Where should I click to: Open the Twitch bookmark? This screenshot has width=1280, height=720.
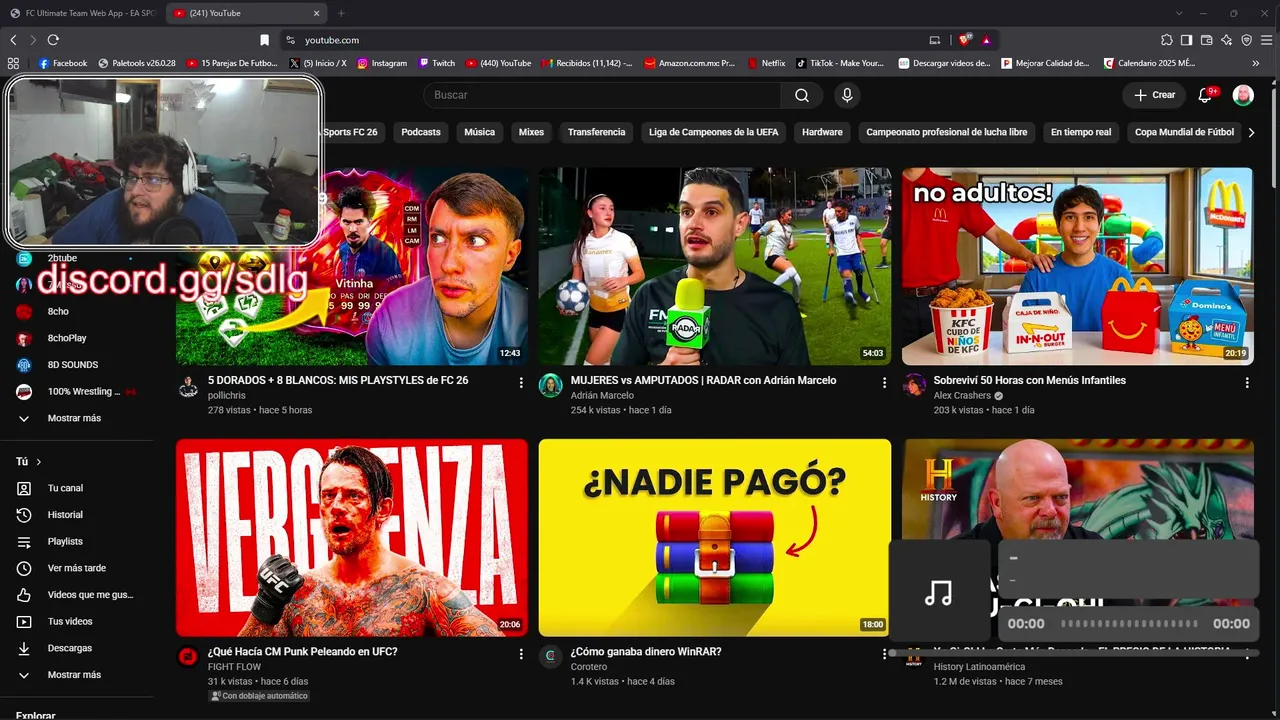[x=437, y=63]
